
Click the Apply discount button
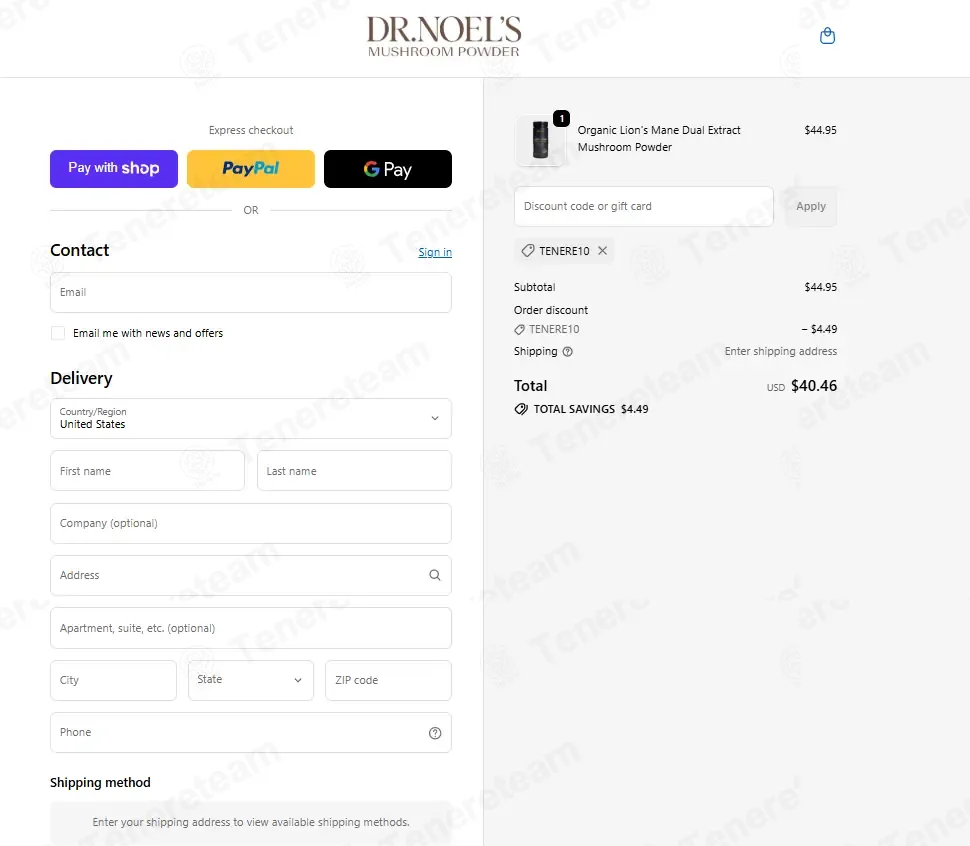(811, 207)
